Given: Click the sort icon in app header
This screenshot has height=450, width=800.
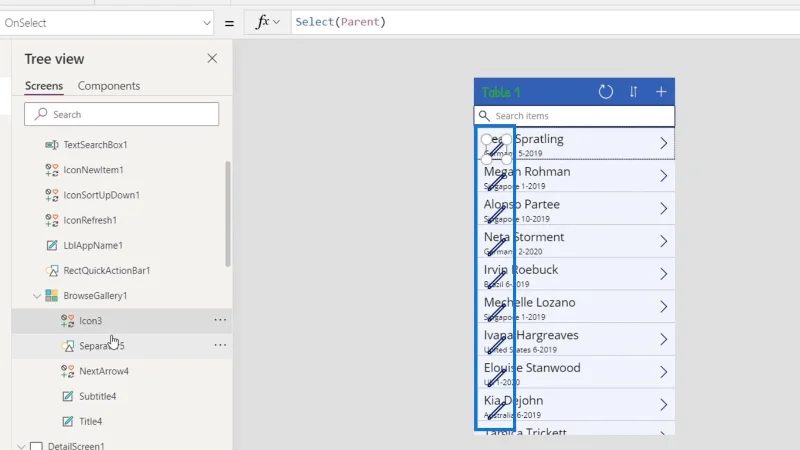Looking at the screenshot, I should point(633,92).
